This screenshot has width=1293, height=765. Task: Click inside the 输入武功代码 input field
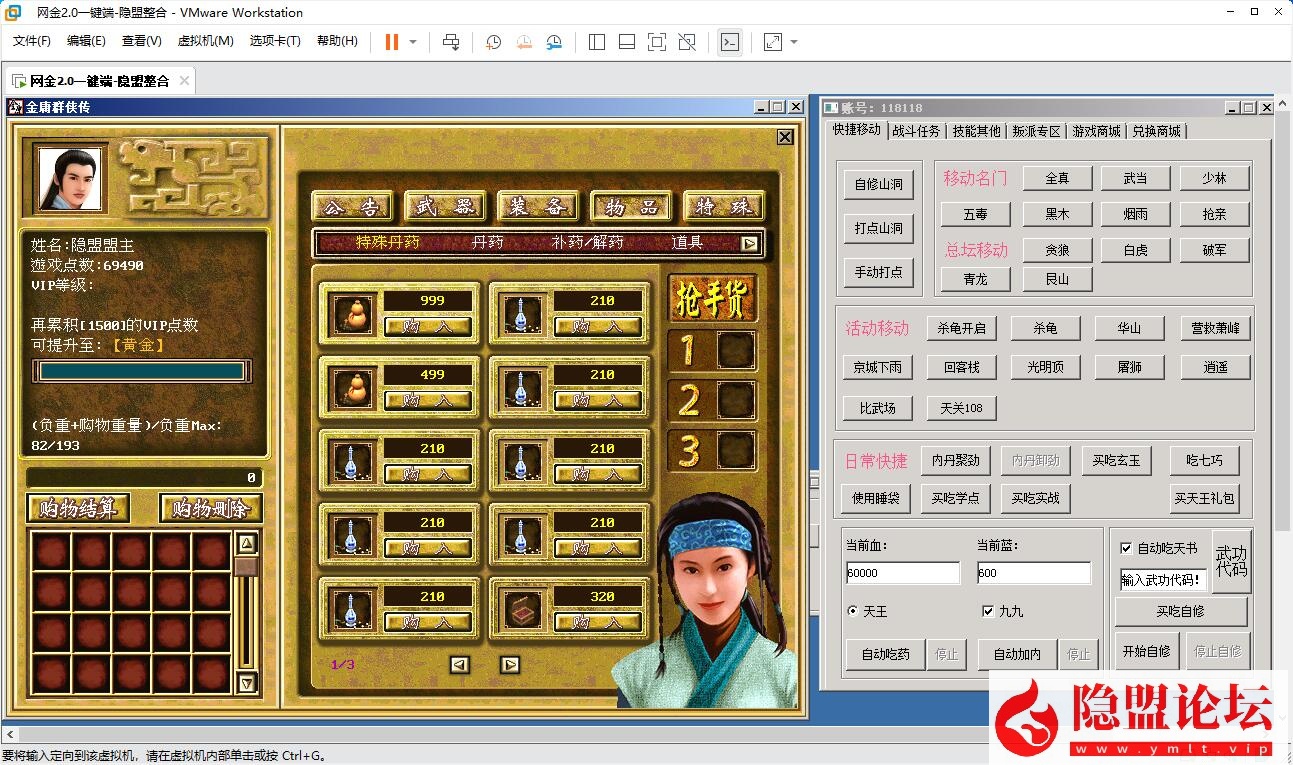1164,577
